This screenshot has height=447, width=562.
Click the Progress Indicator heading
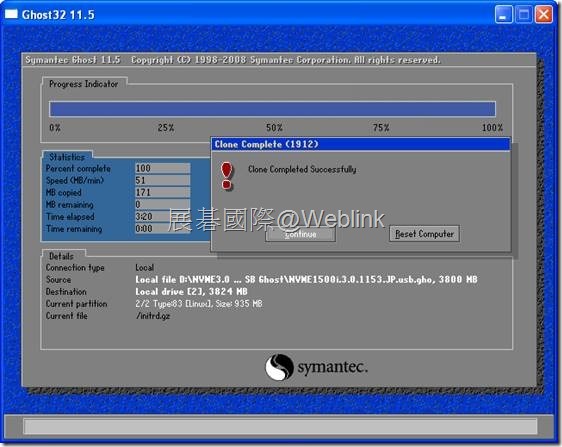[84, 84]
